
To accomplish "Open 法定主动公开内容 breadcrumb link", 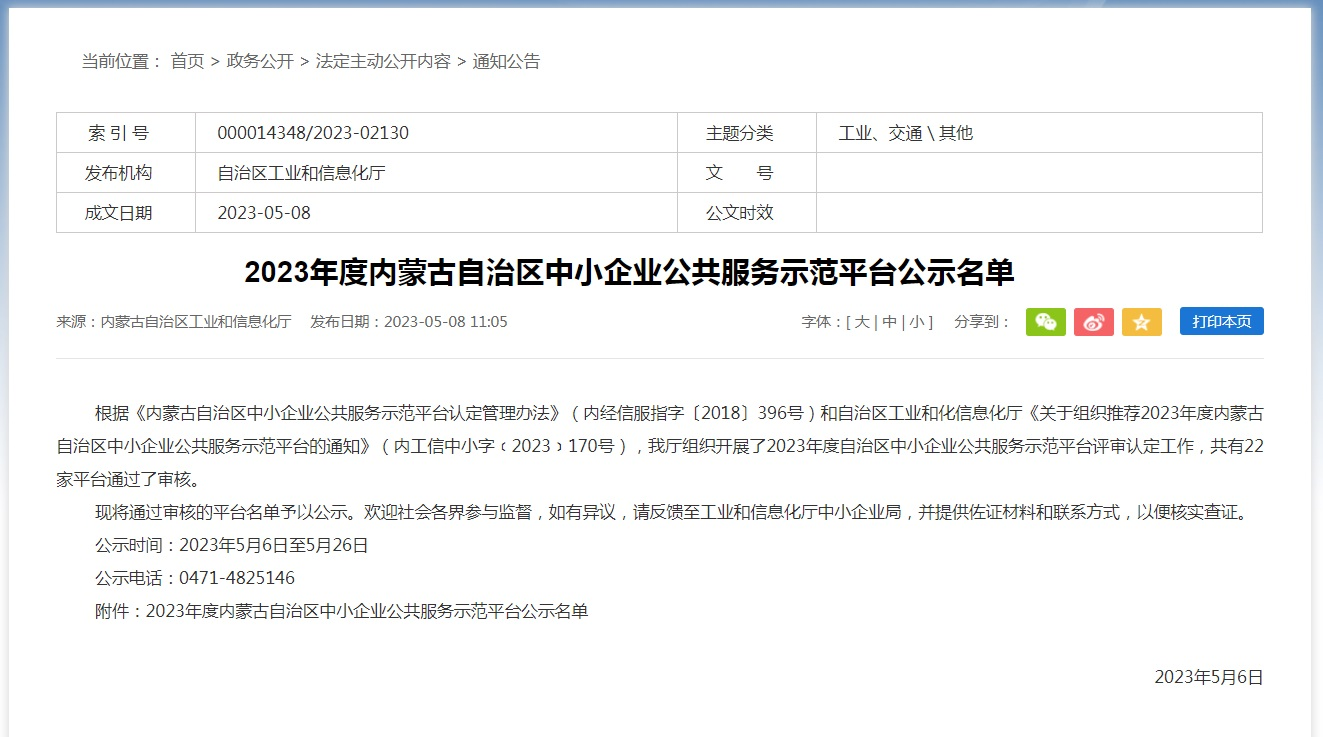I will 383,61.
